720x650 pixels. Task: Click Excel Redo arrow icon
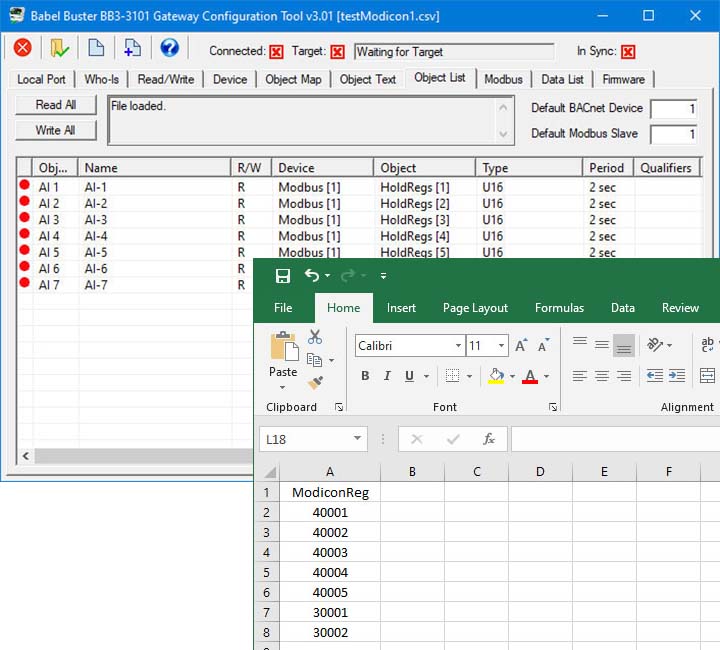348,275
